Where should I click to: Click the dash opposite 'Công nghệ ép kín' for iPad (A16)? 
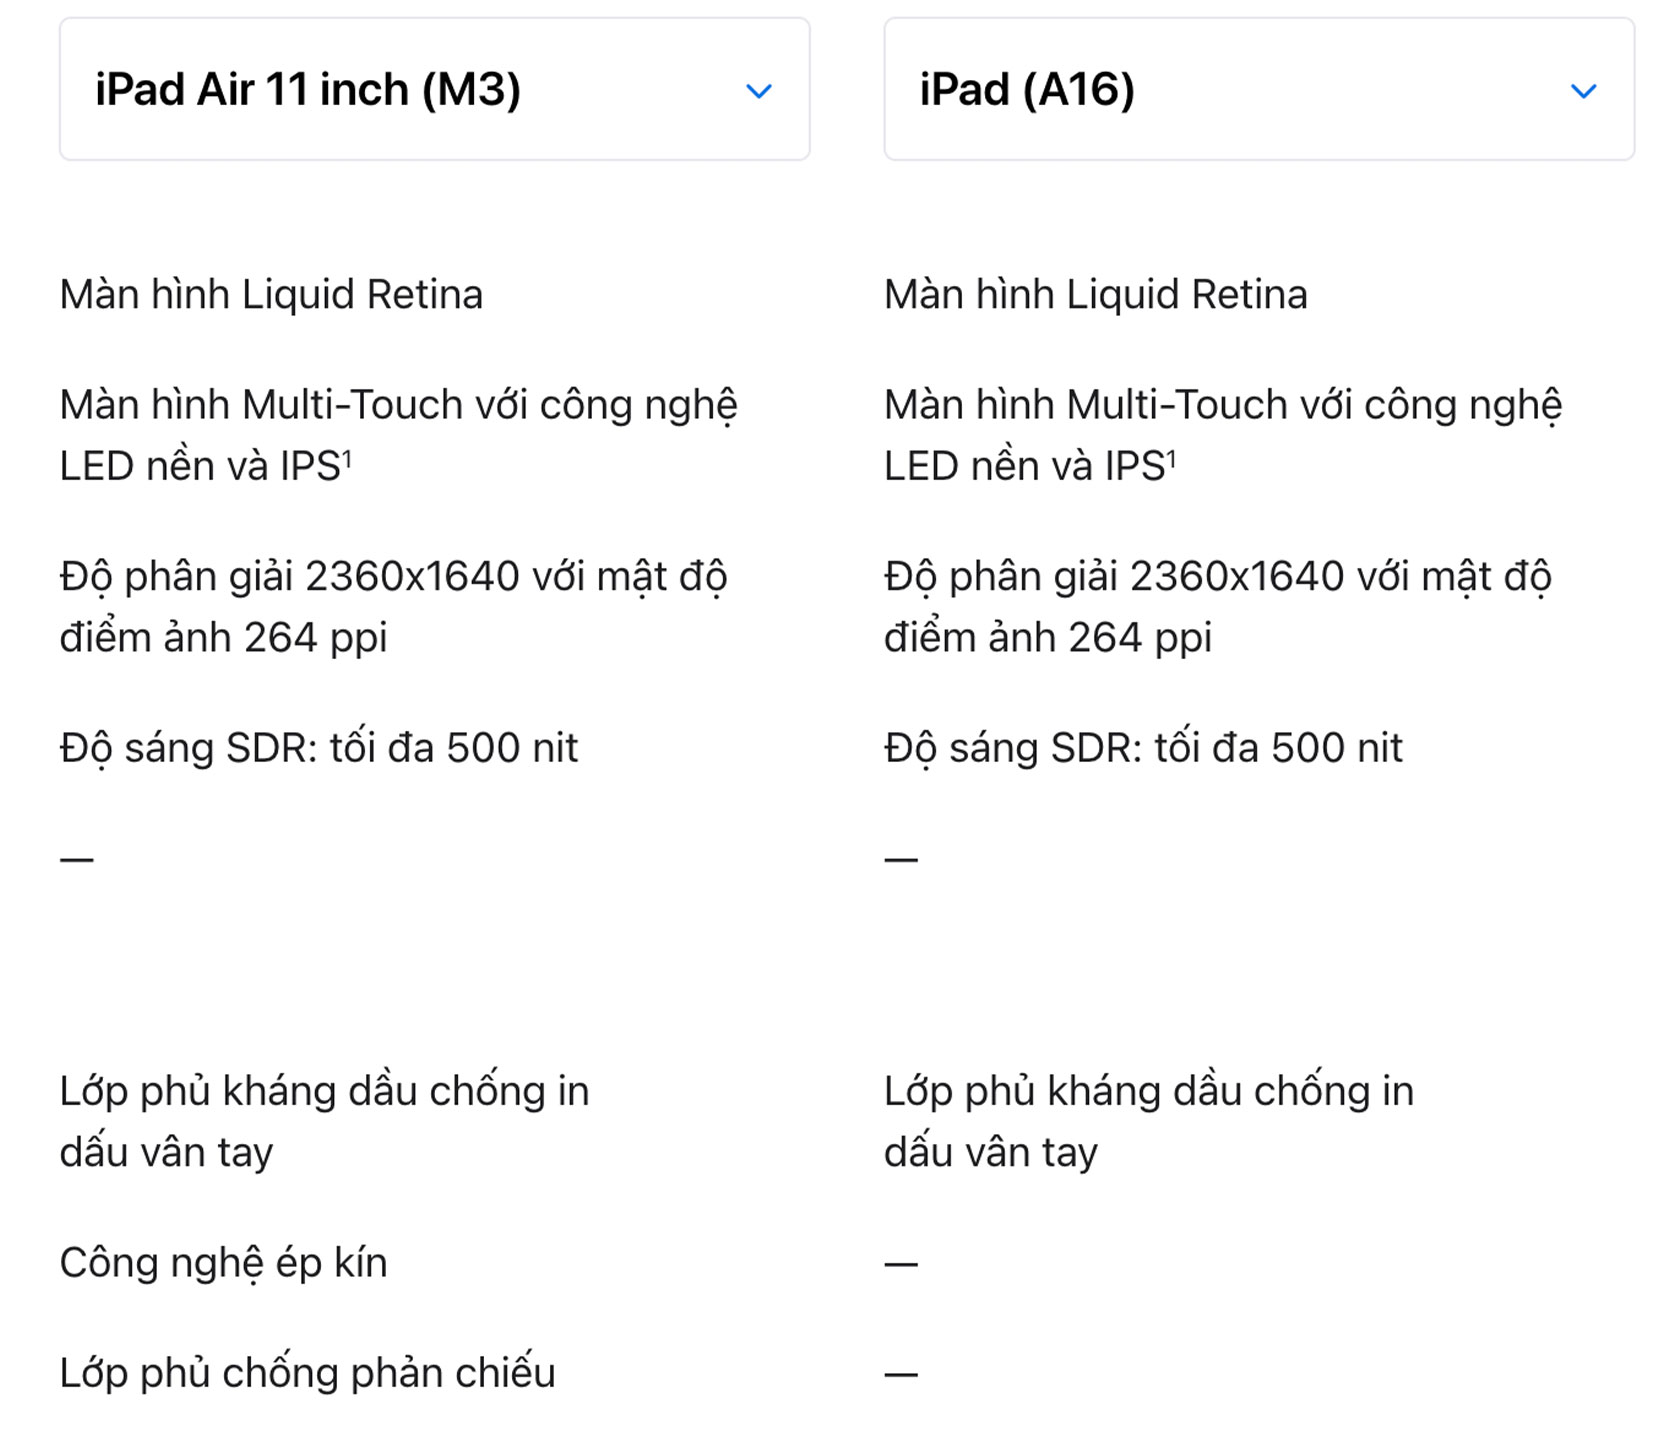pyautogui.click(x=901, y=1264)
